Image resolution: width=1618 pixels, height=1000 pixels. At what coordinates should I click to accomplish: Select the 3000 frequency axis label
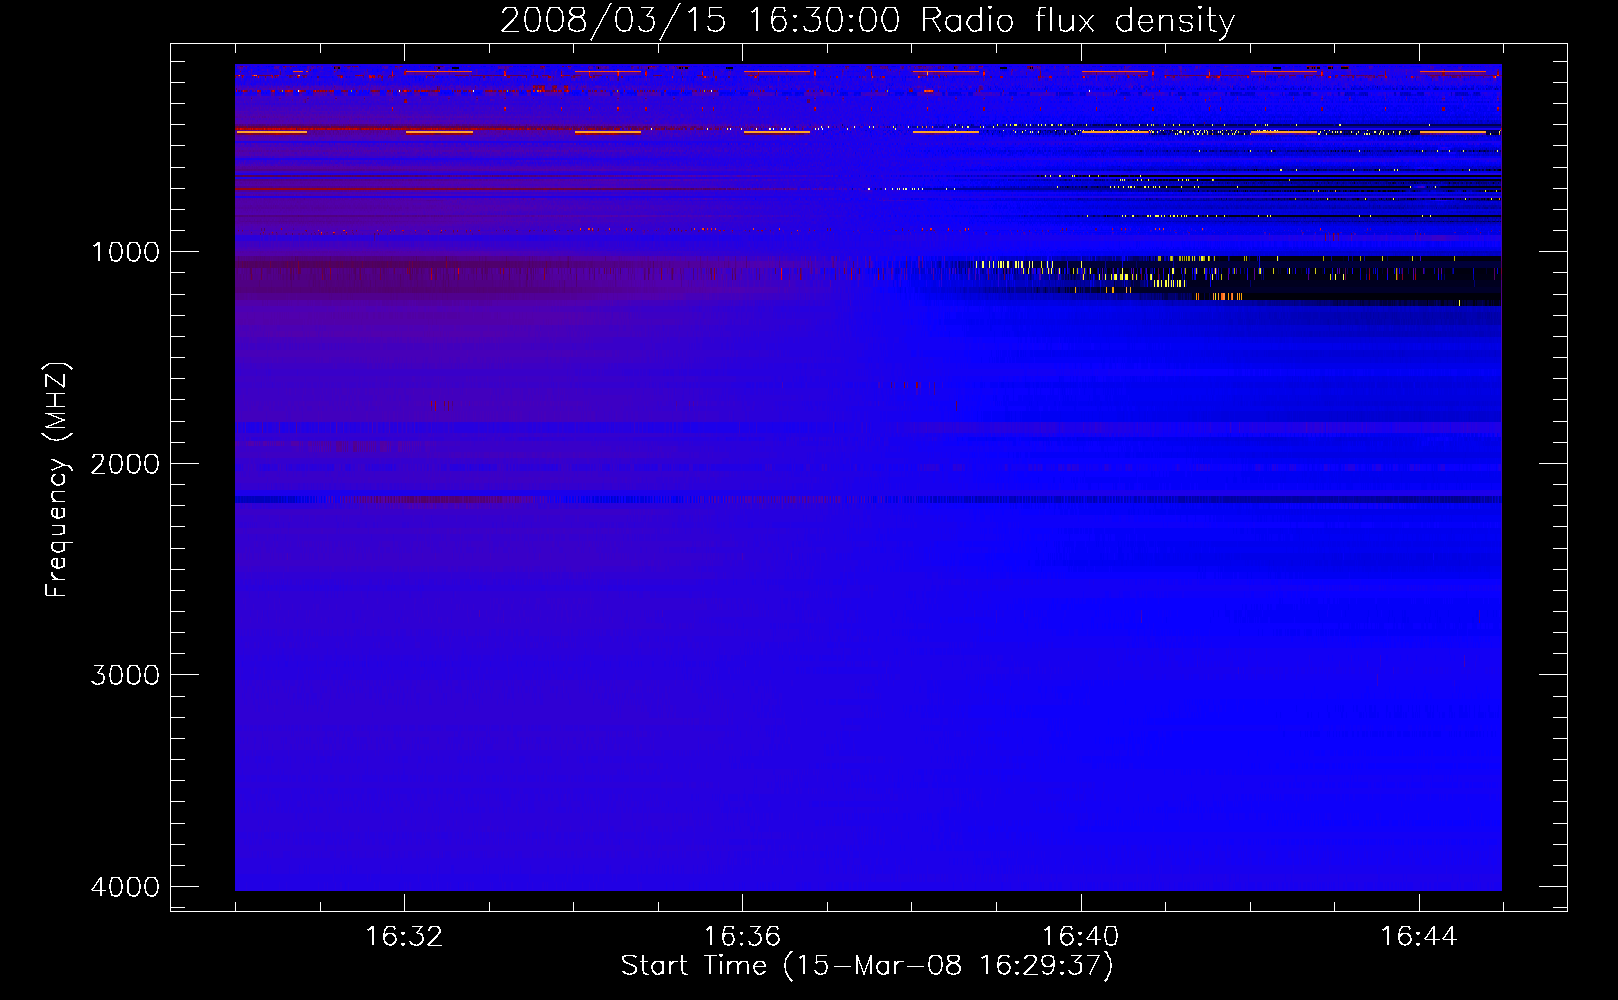(x=125, y=675)
